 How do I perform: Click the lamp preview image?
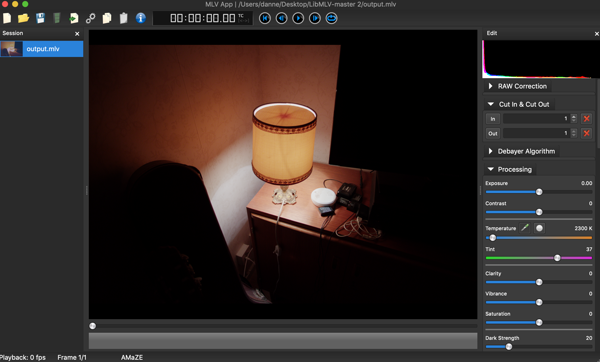(x=283, y=174)
